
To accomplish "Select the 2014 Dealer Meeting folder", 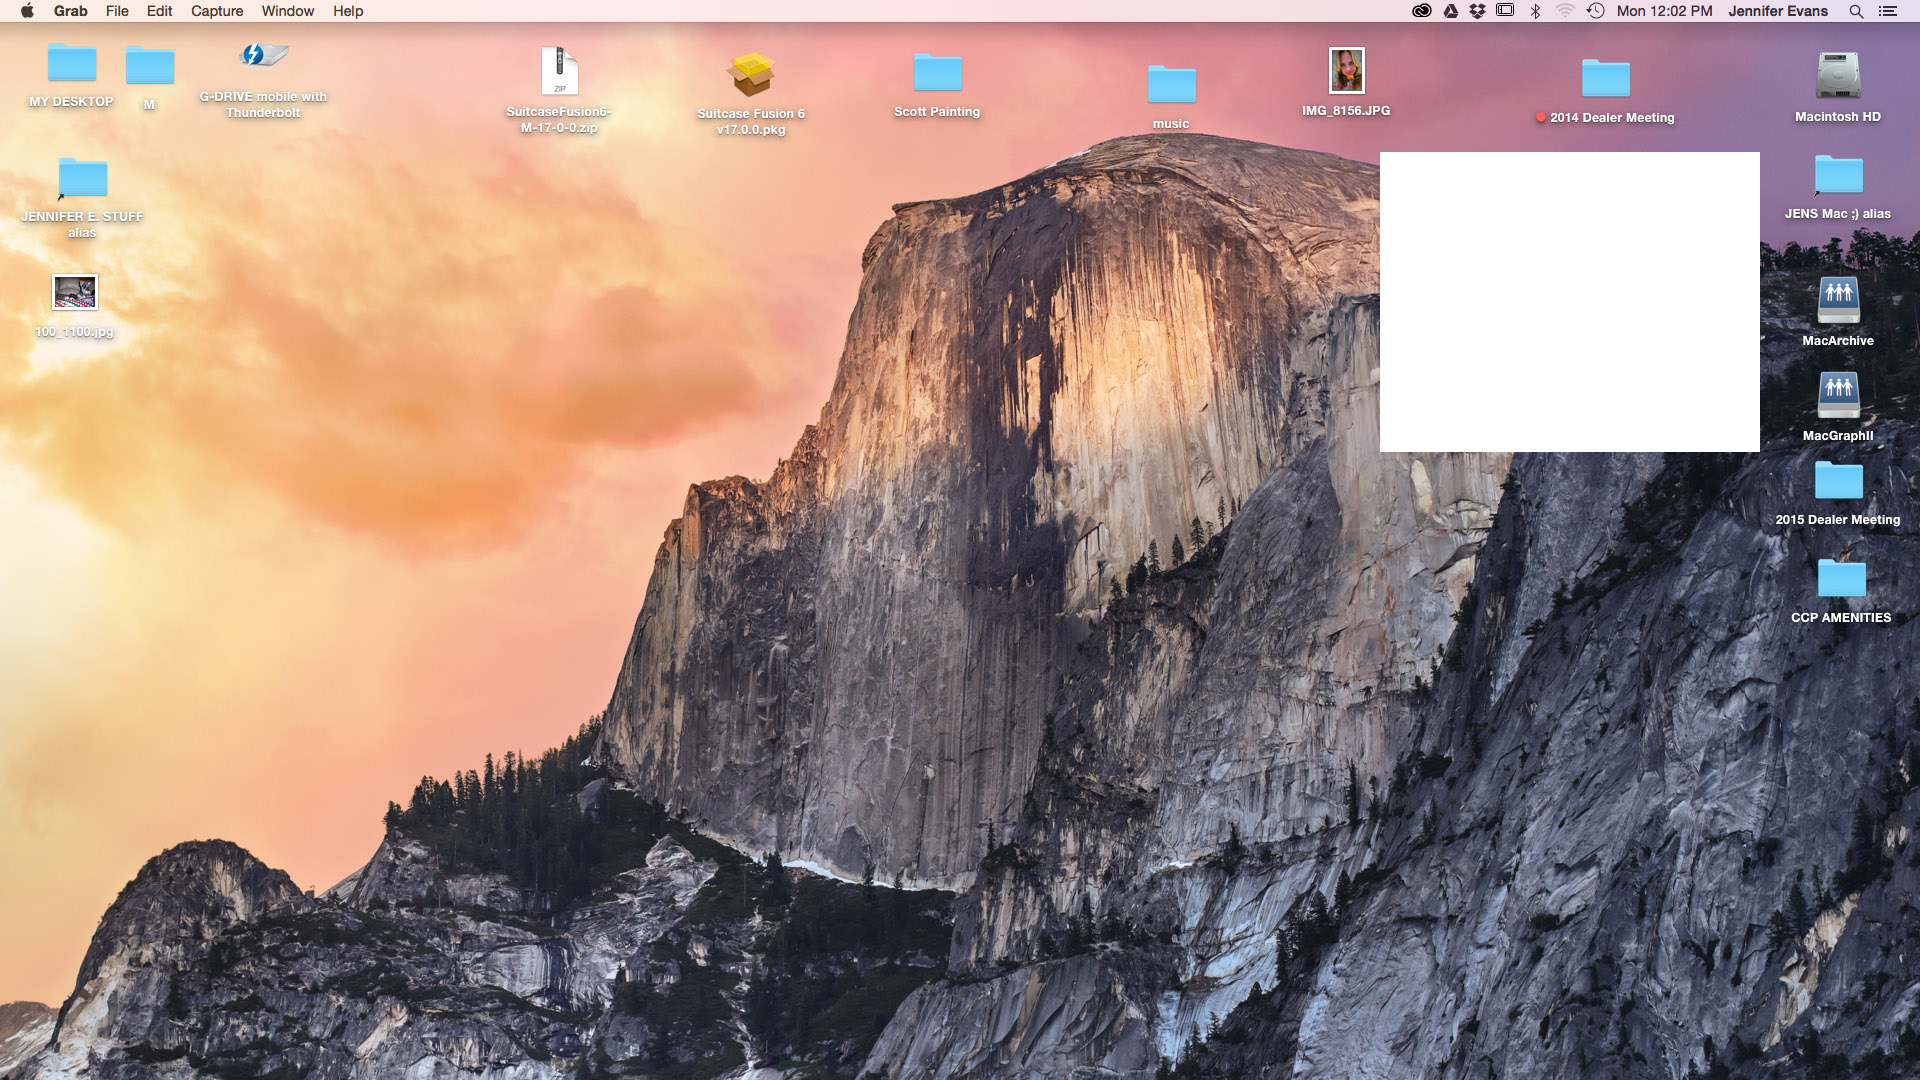I will [1605, 79].
